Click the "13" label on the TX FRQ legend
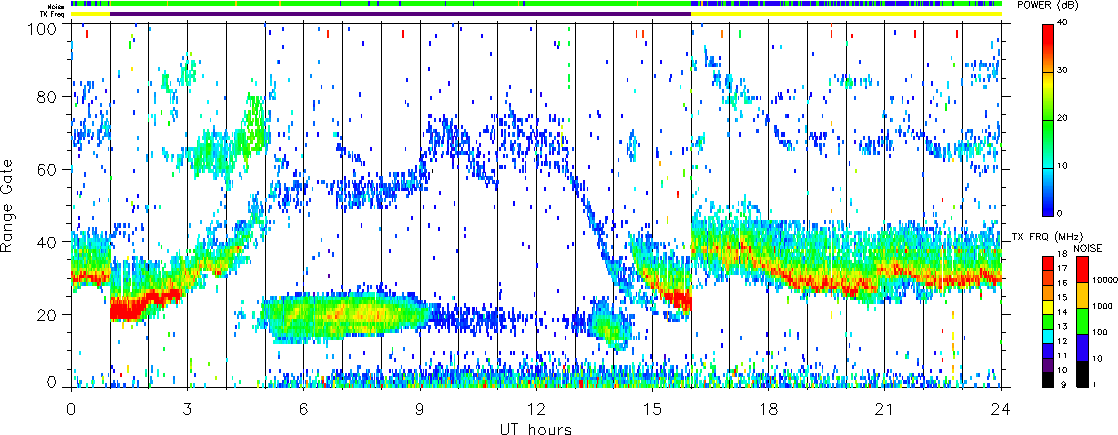 click(x=1062, y=327)
